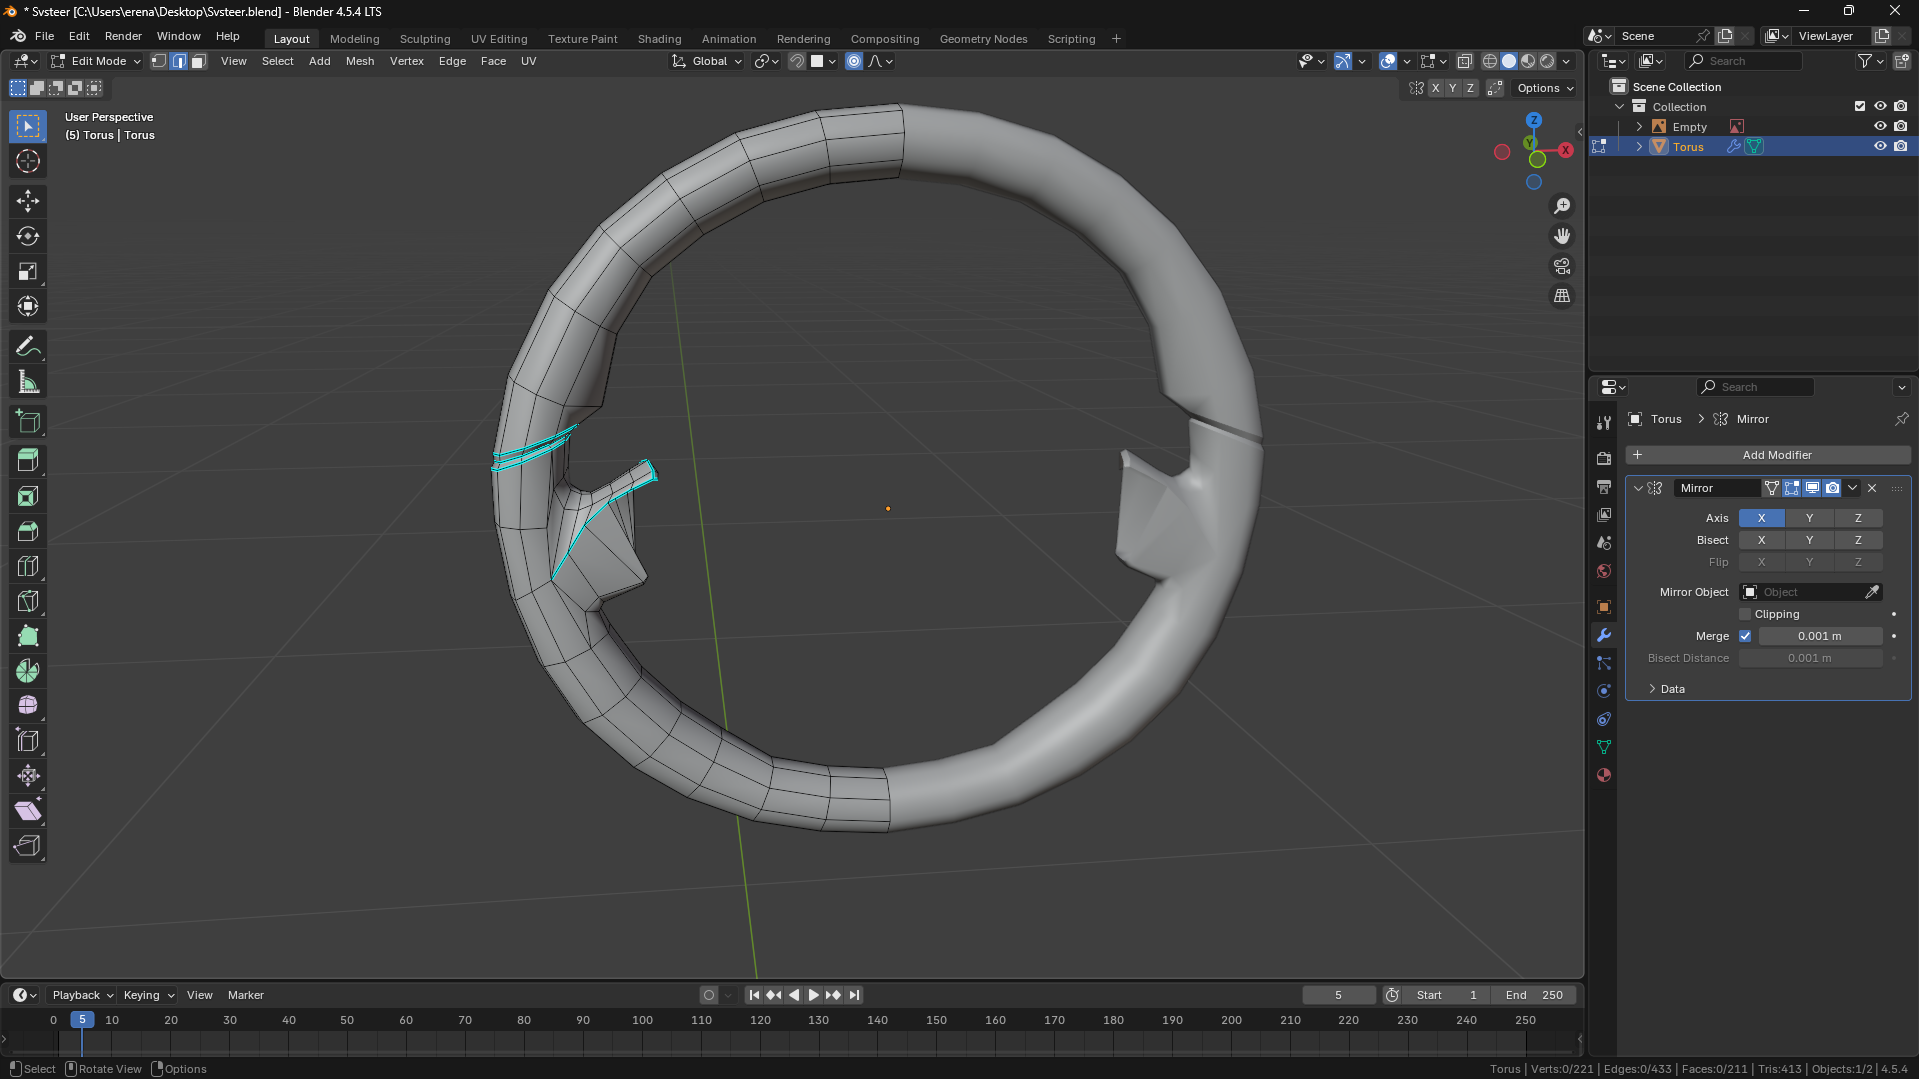Select the Loop Cut tool
The height and width of the screenshot is (1079, 1919).
pyautogui.click(x=28, y=566)
